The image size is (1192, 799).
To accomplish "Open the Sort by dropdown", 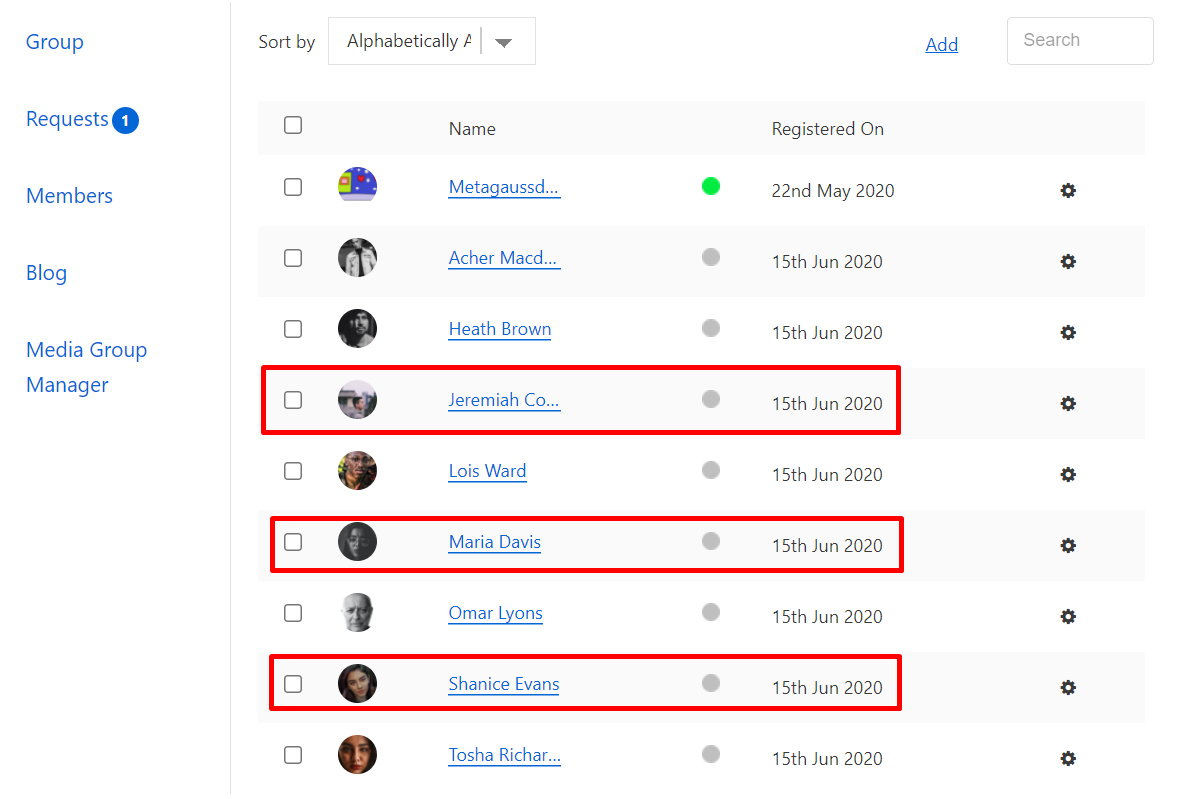I will [410, 41].
